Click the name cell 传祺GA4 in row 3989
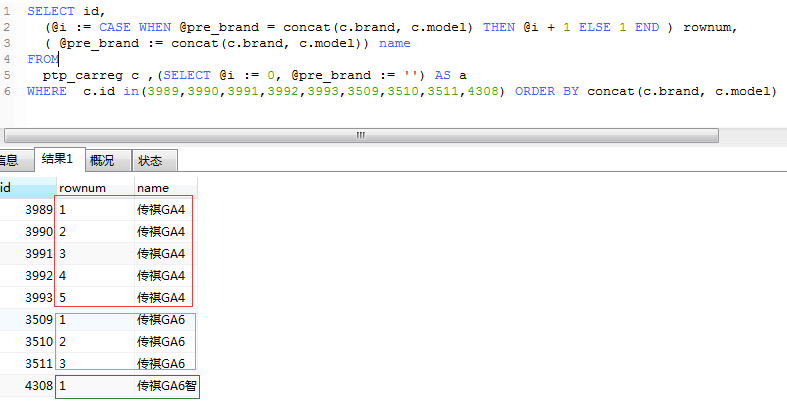Image resolution: width=787 pixels, height=403 pixels. (x=166, y=210)
